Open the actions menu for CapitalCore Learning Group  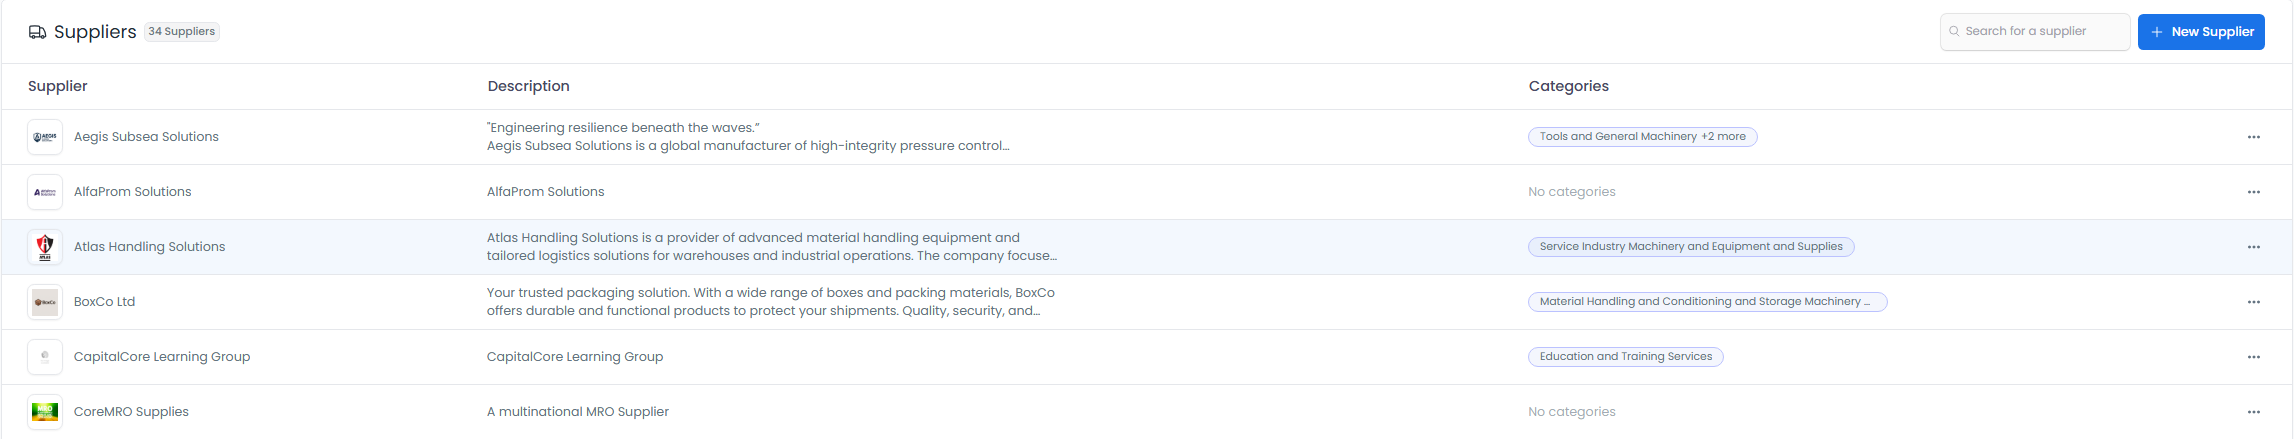click(2253, 357)
